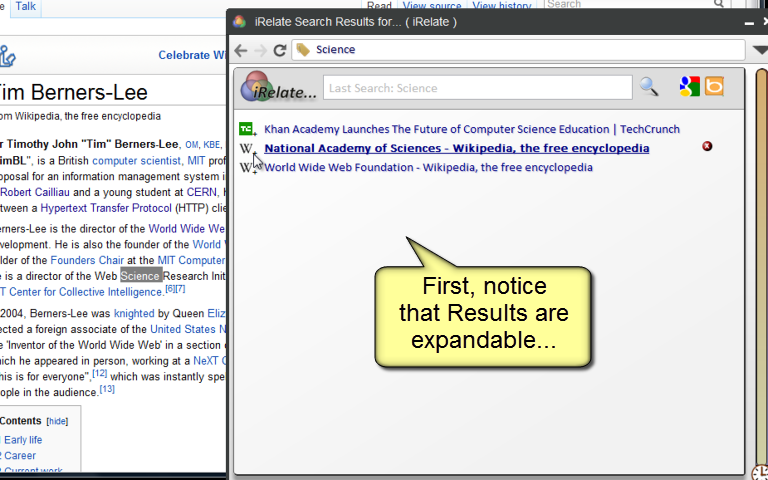
Task: Search with the Google icon
Action: click(x=690, y=87)
